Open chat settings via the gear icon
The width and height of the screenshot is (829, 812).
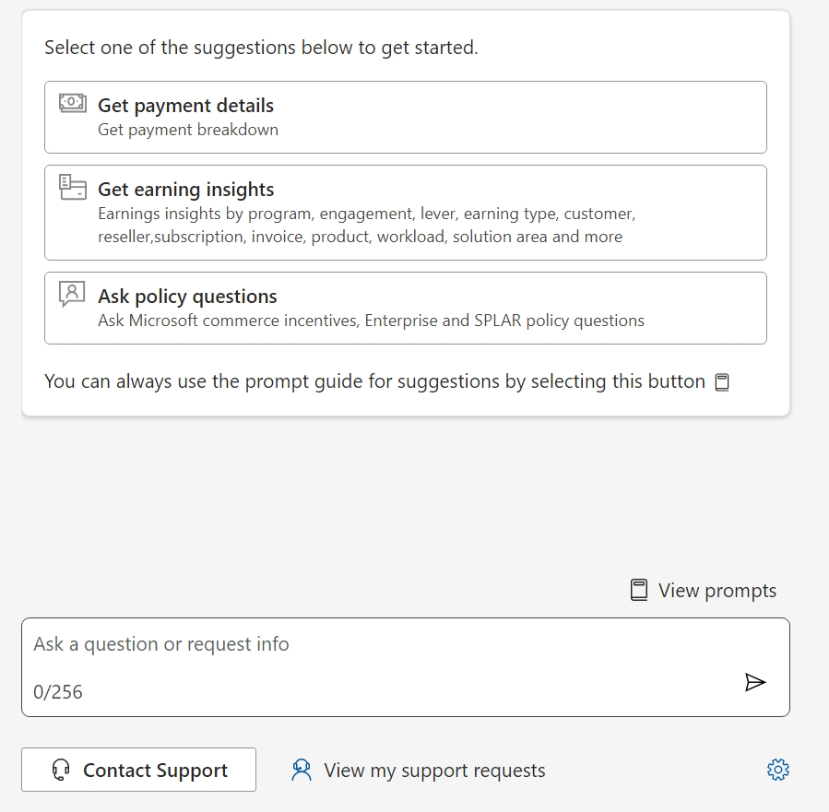click(777, 770)
